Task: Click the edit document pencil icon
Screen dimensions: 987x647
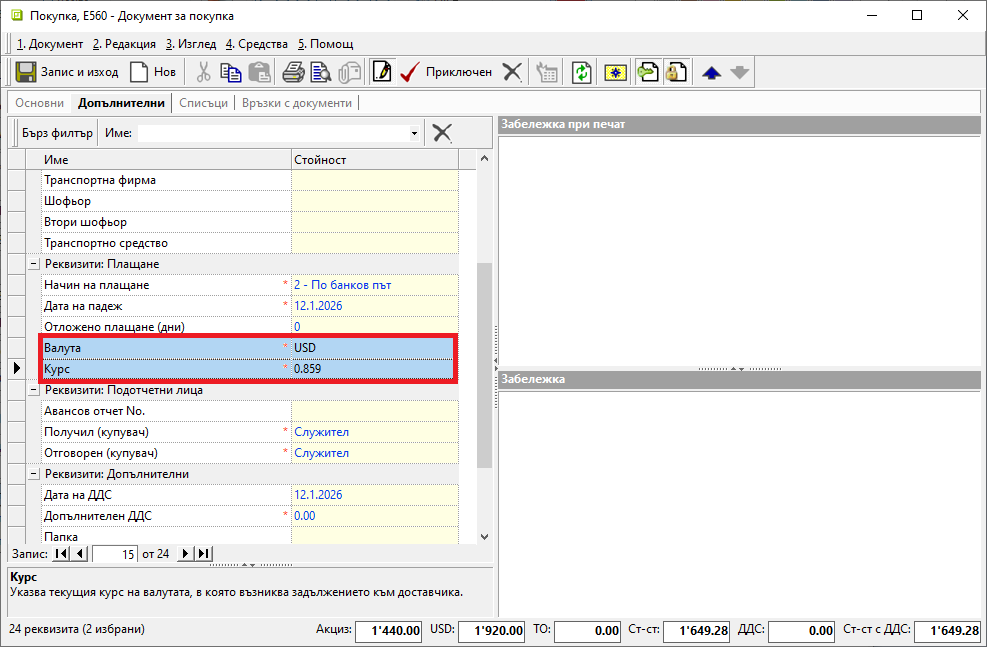Action: (381, 72)
